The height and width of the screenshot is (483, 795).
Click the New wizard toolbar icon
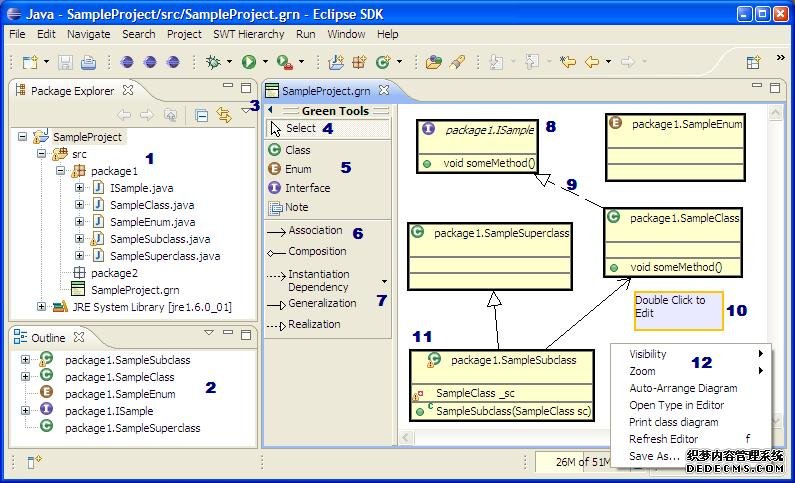(30, 62)
